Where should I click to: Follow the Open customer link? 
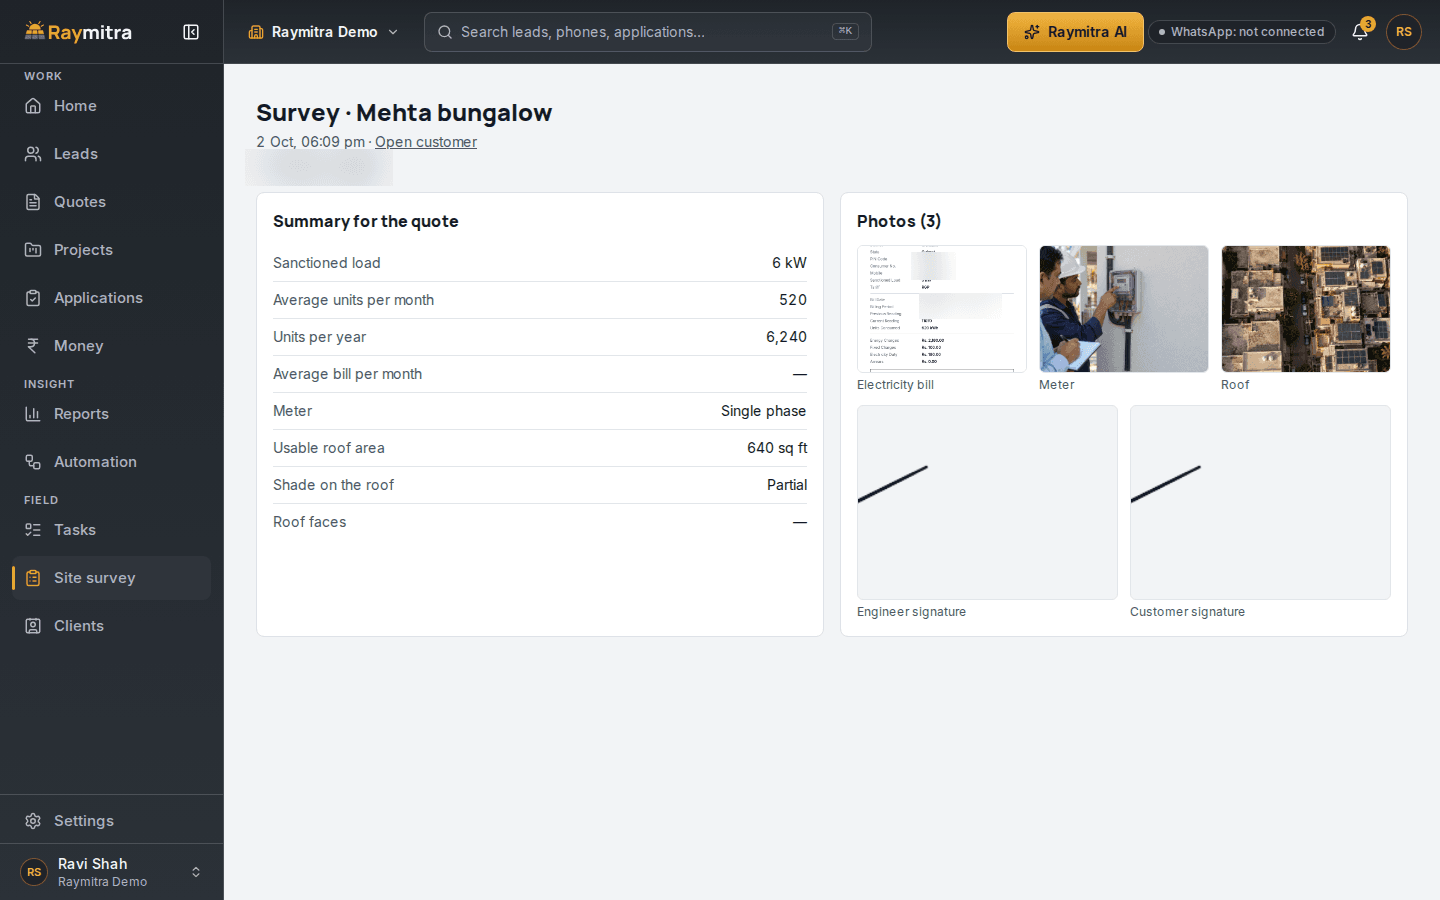click(426, 142)
